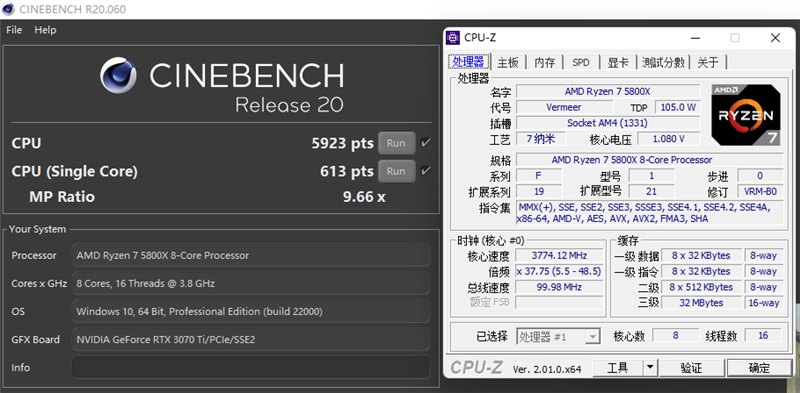Switch to the 測試分數 tab in CPU-Z

(663, 62)
